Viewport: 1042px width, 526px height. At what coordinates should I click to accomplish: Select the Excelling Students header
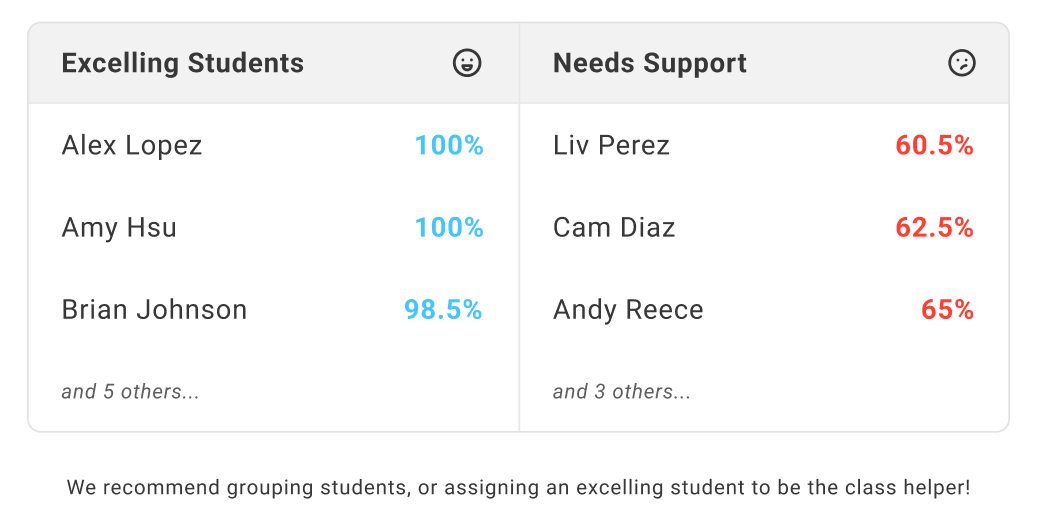183,63
